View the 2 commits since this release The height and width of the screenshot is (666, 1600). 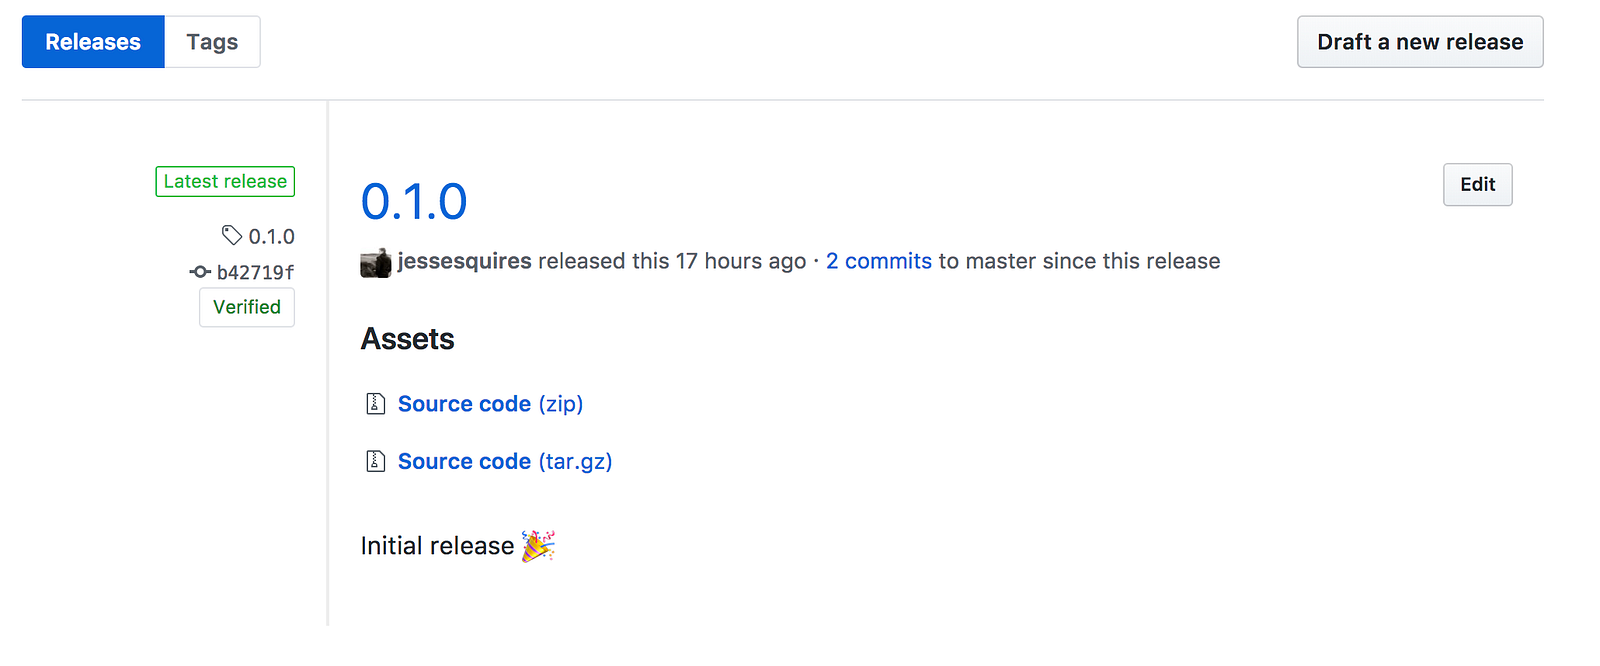(878, 261)
